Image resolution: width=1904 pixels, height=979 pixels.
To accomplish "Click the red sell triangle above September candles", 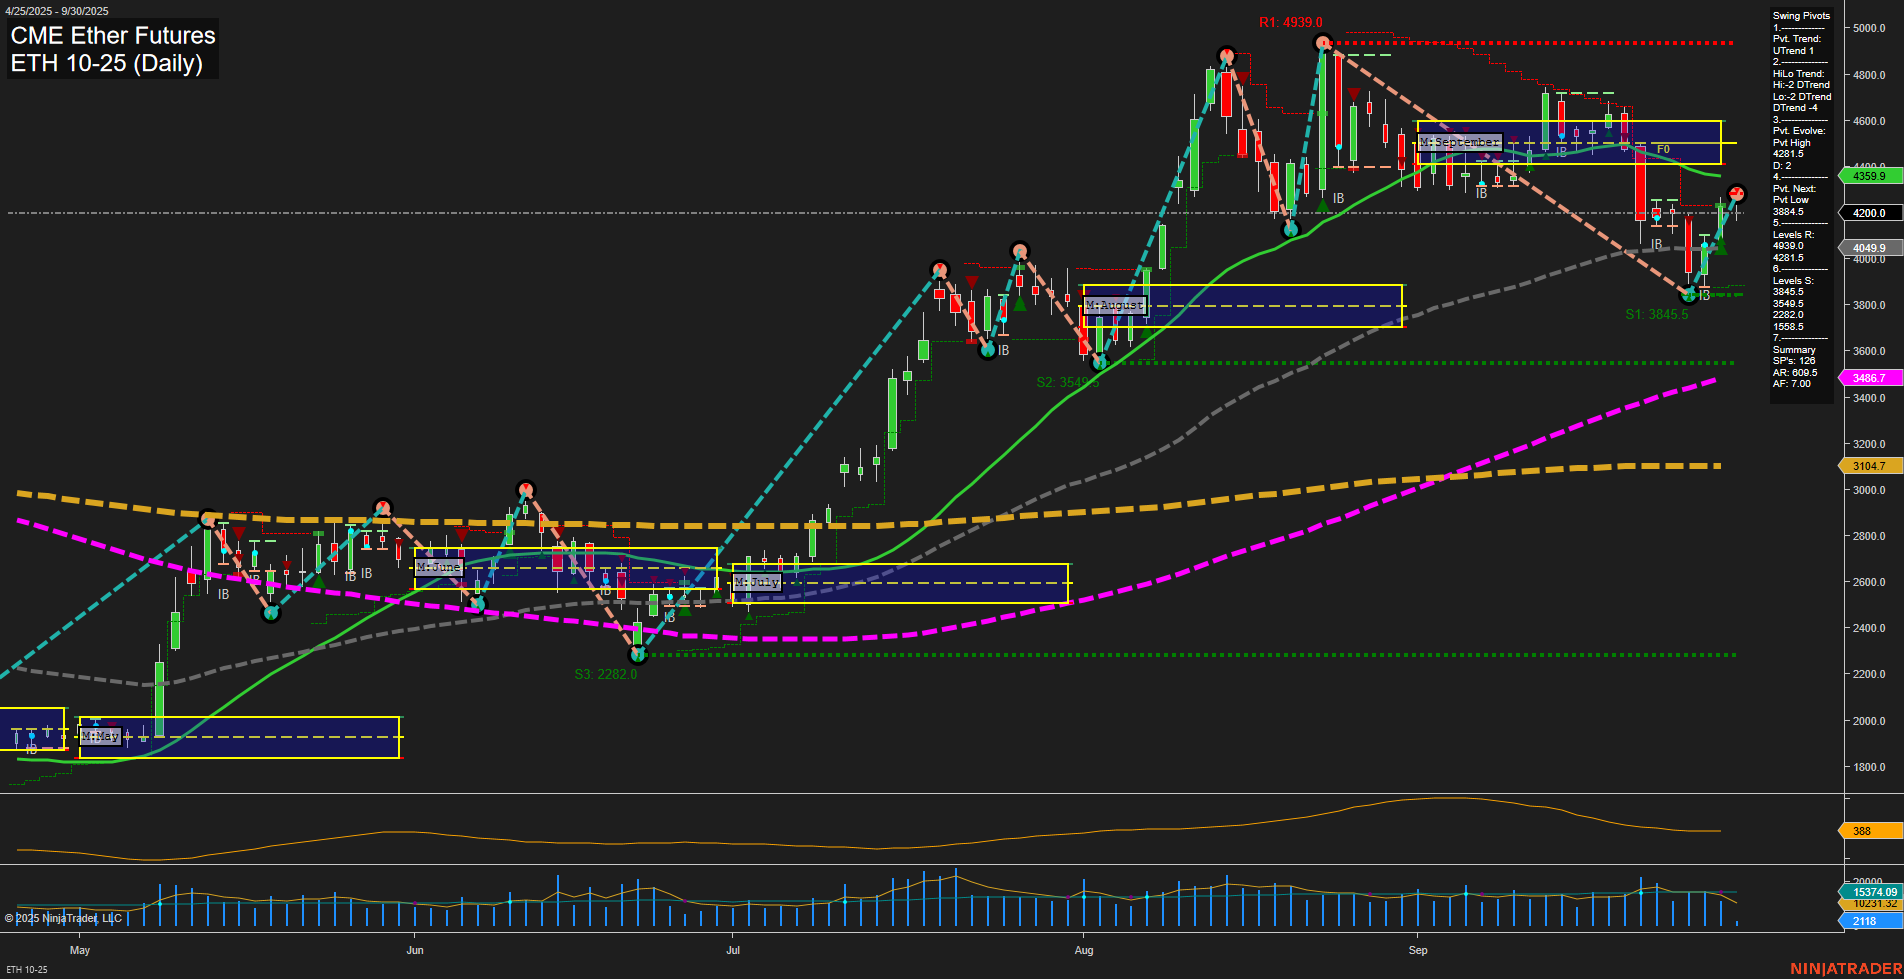I will (1355, 92).
